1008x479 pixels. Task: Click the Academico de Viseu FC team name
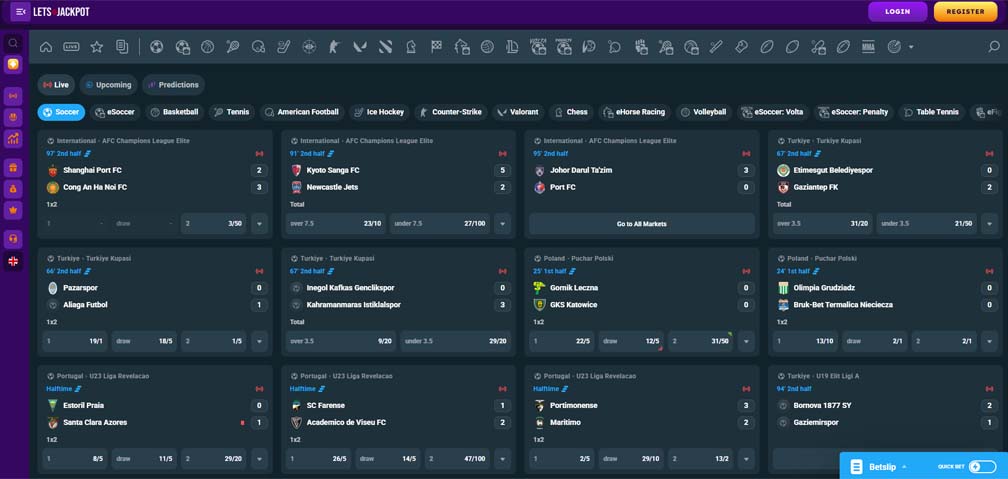pyautogui.click(x=346, y=422)
